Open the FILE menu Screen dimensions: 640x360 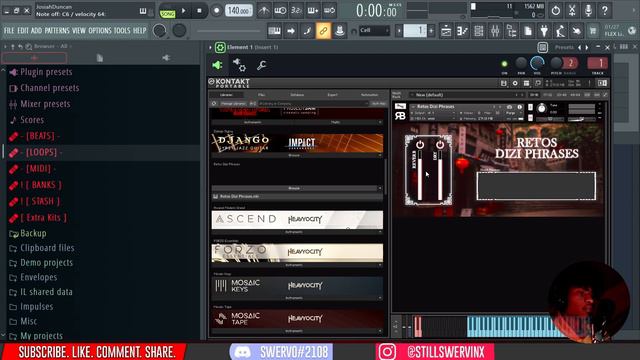click(9, 31)
